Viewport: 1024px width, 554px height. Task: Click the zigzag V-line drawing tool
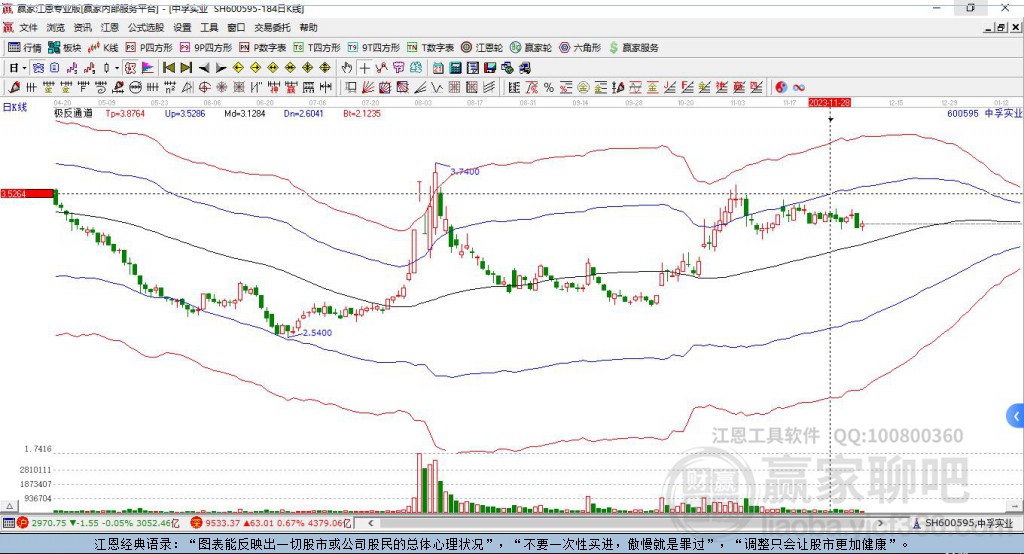coord(437,88)
